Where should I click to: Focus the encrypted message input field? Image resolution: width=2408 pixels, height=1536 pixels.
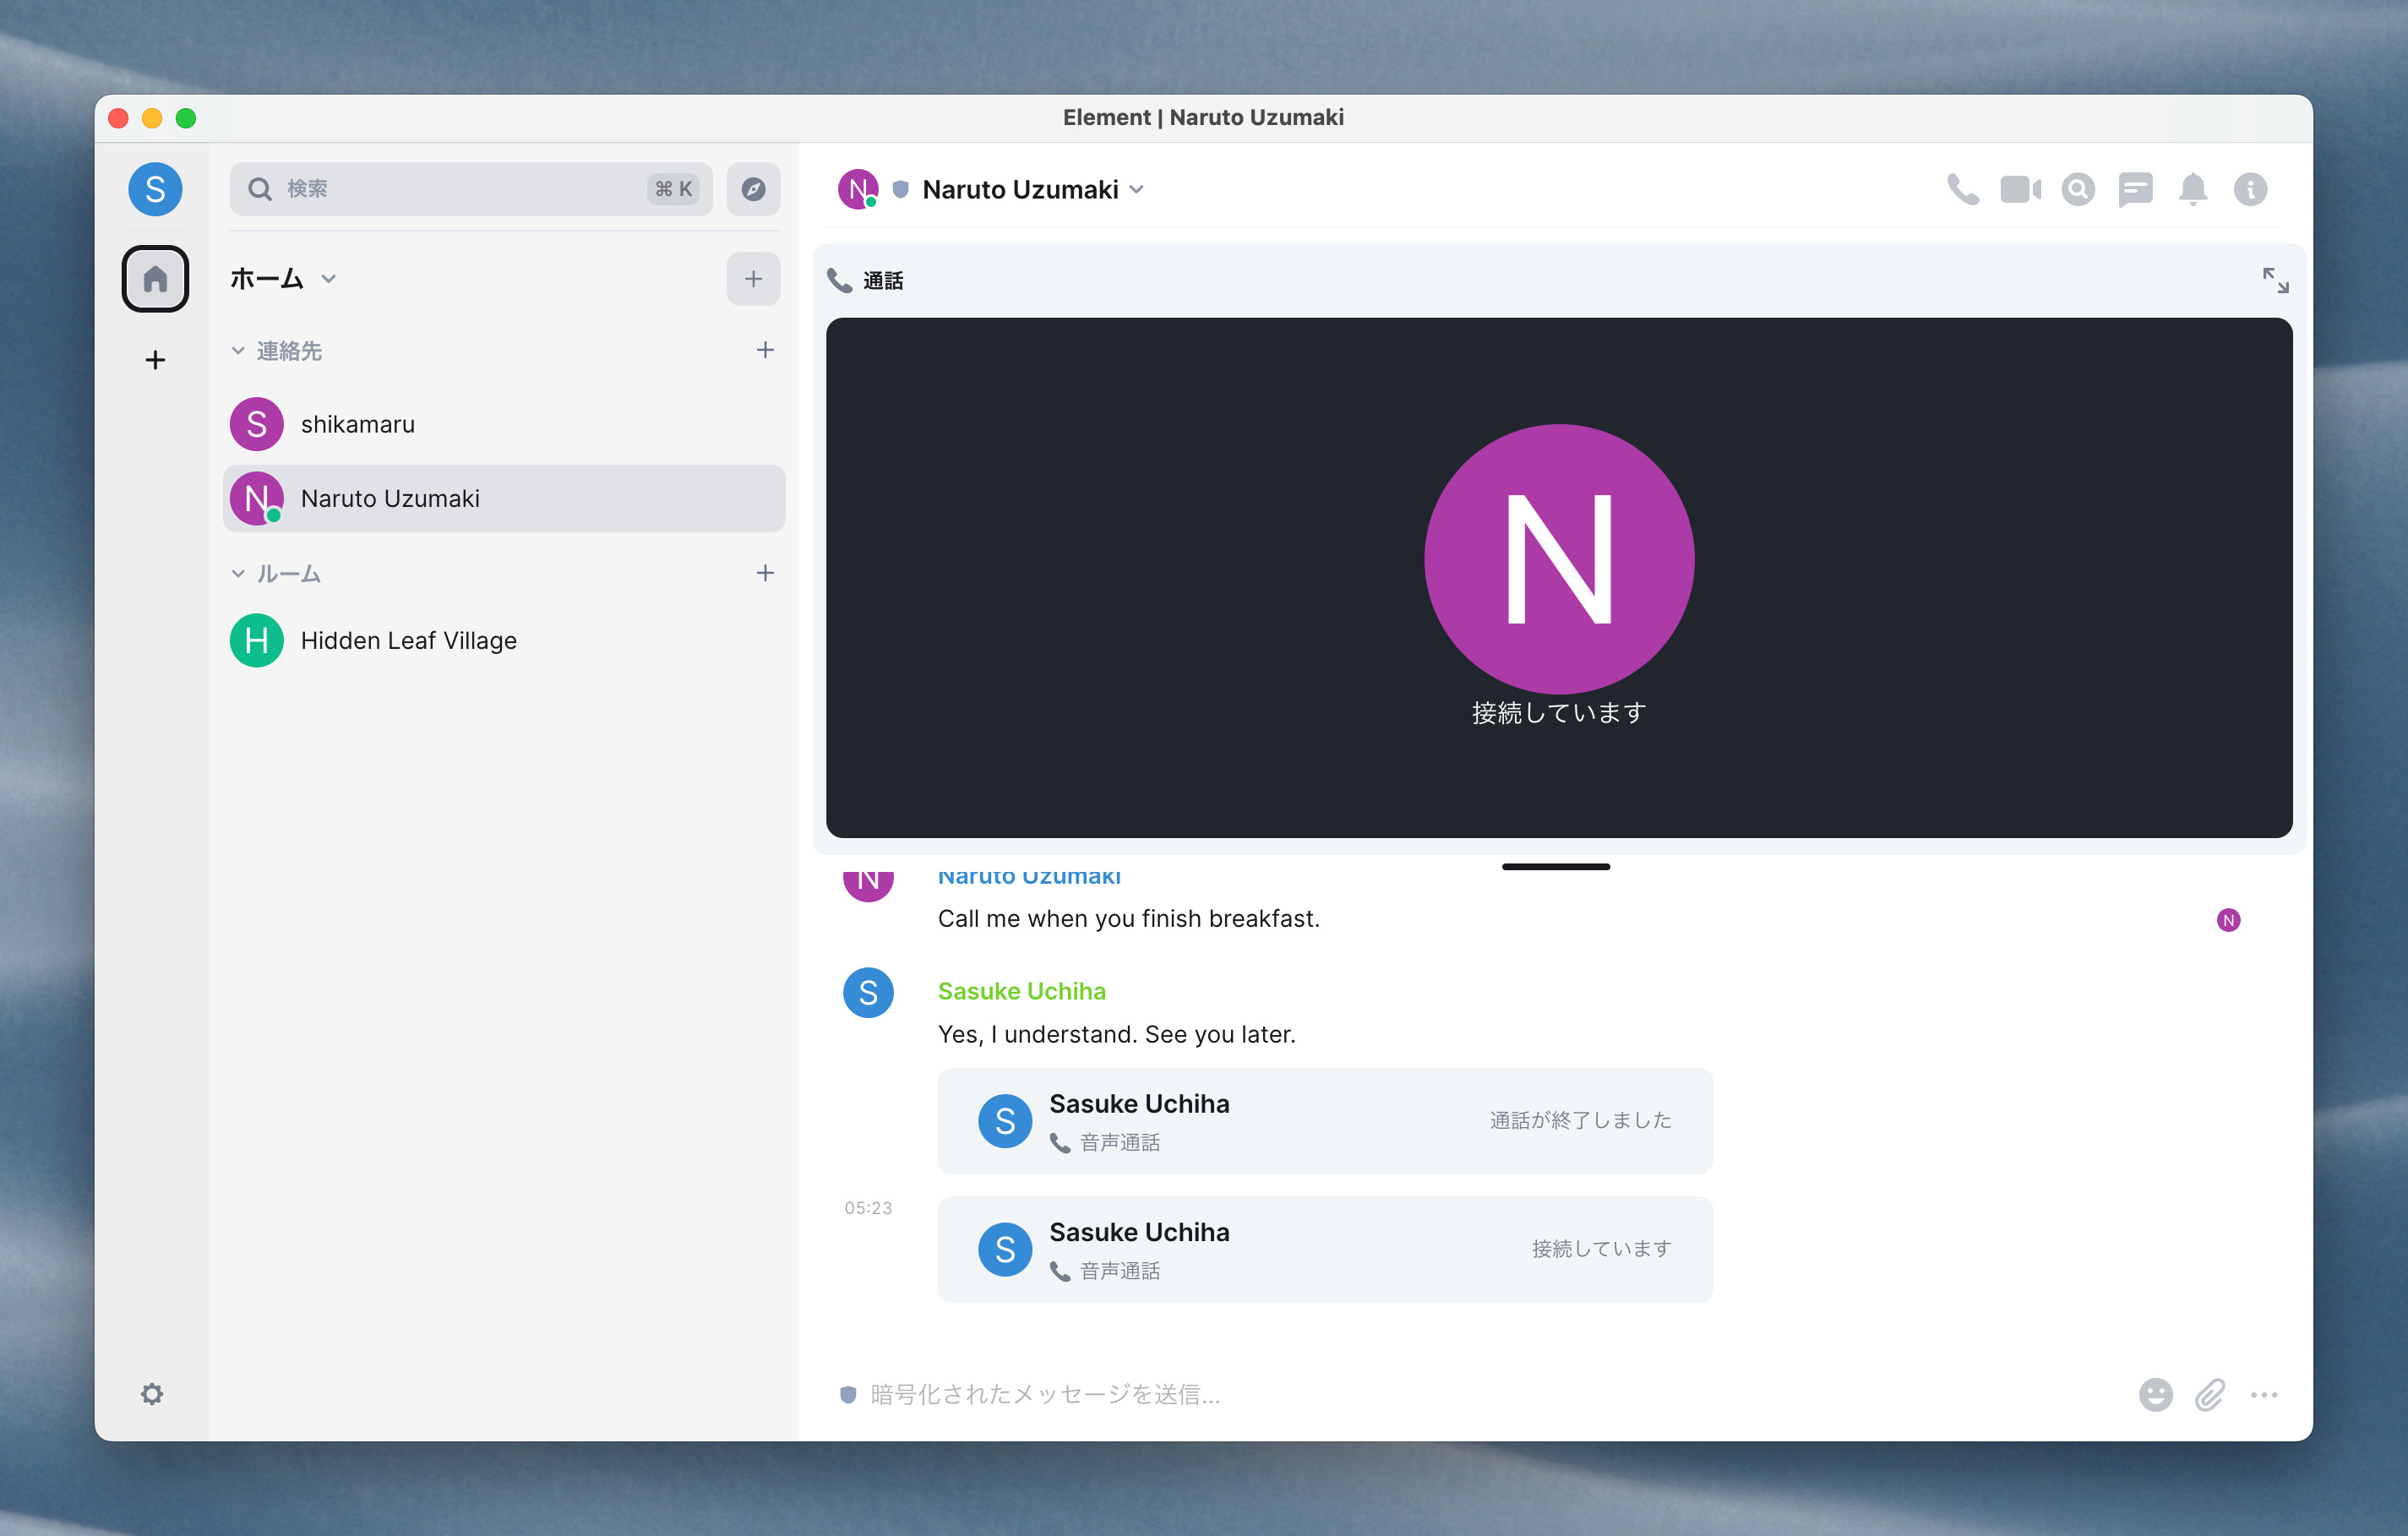pos(1400,1394)
